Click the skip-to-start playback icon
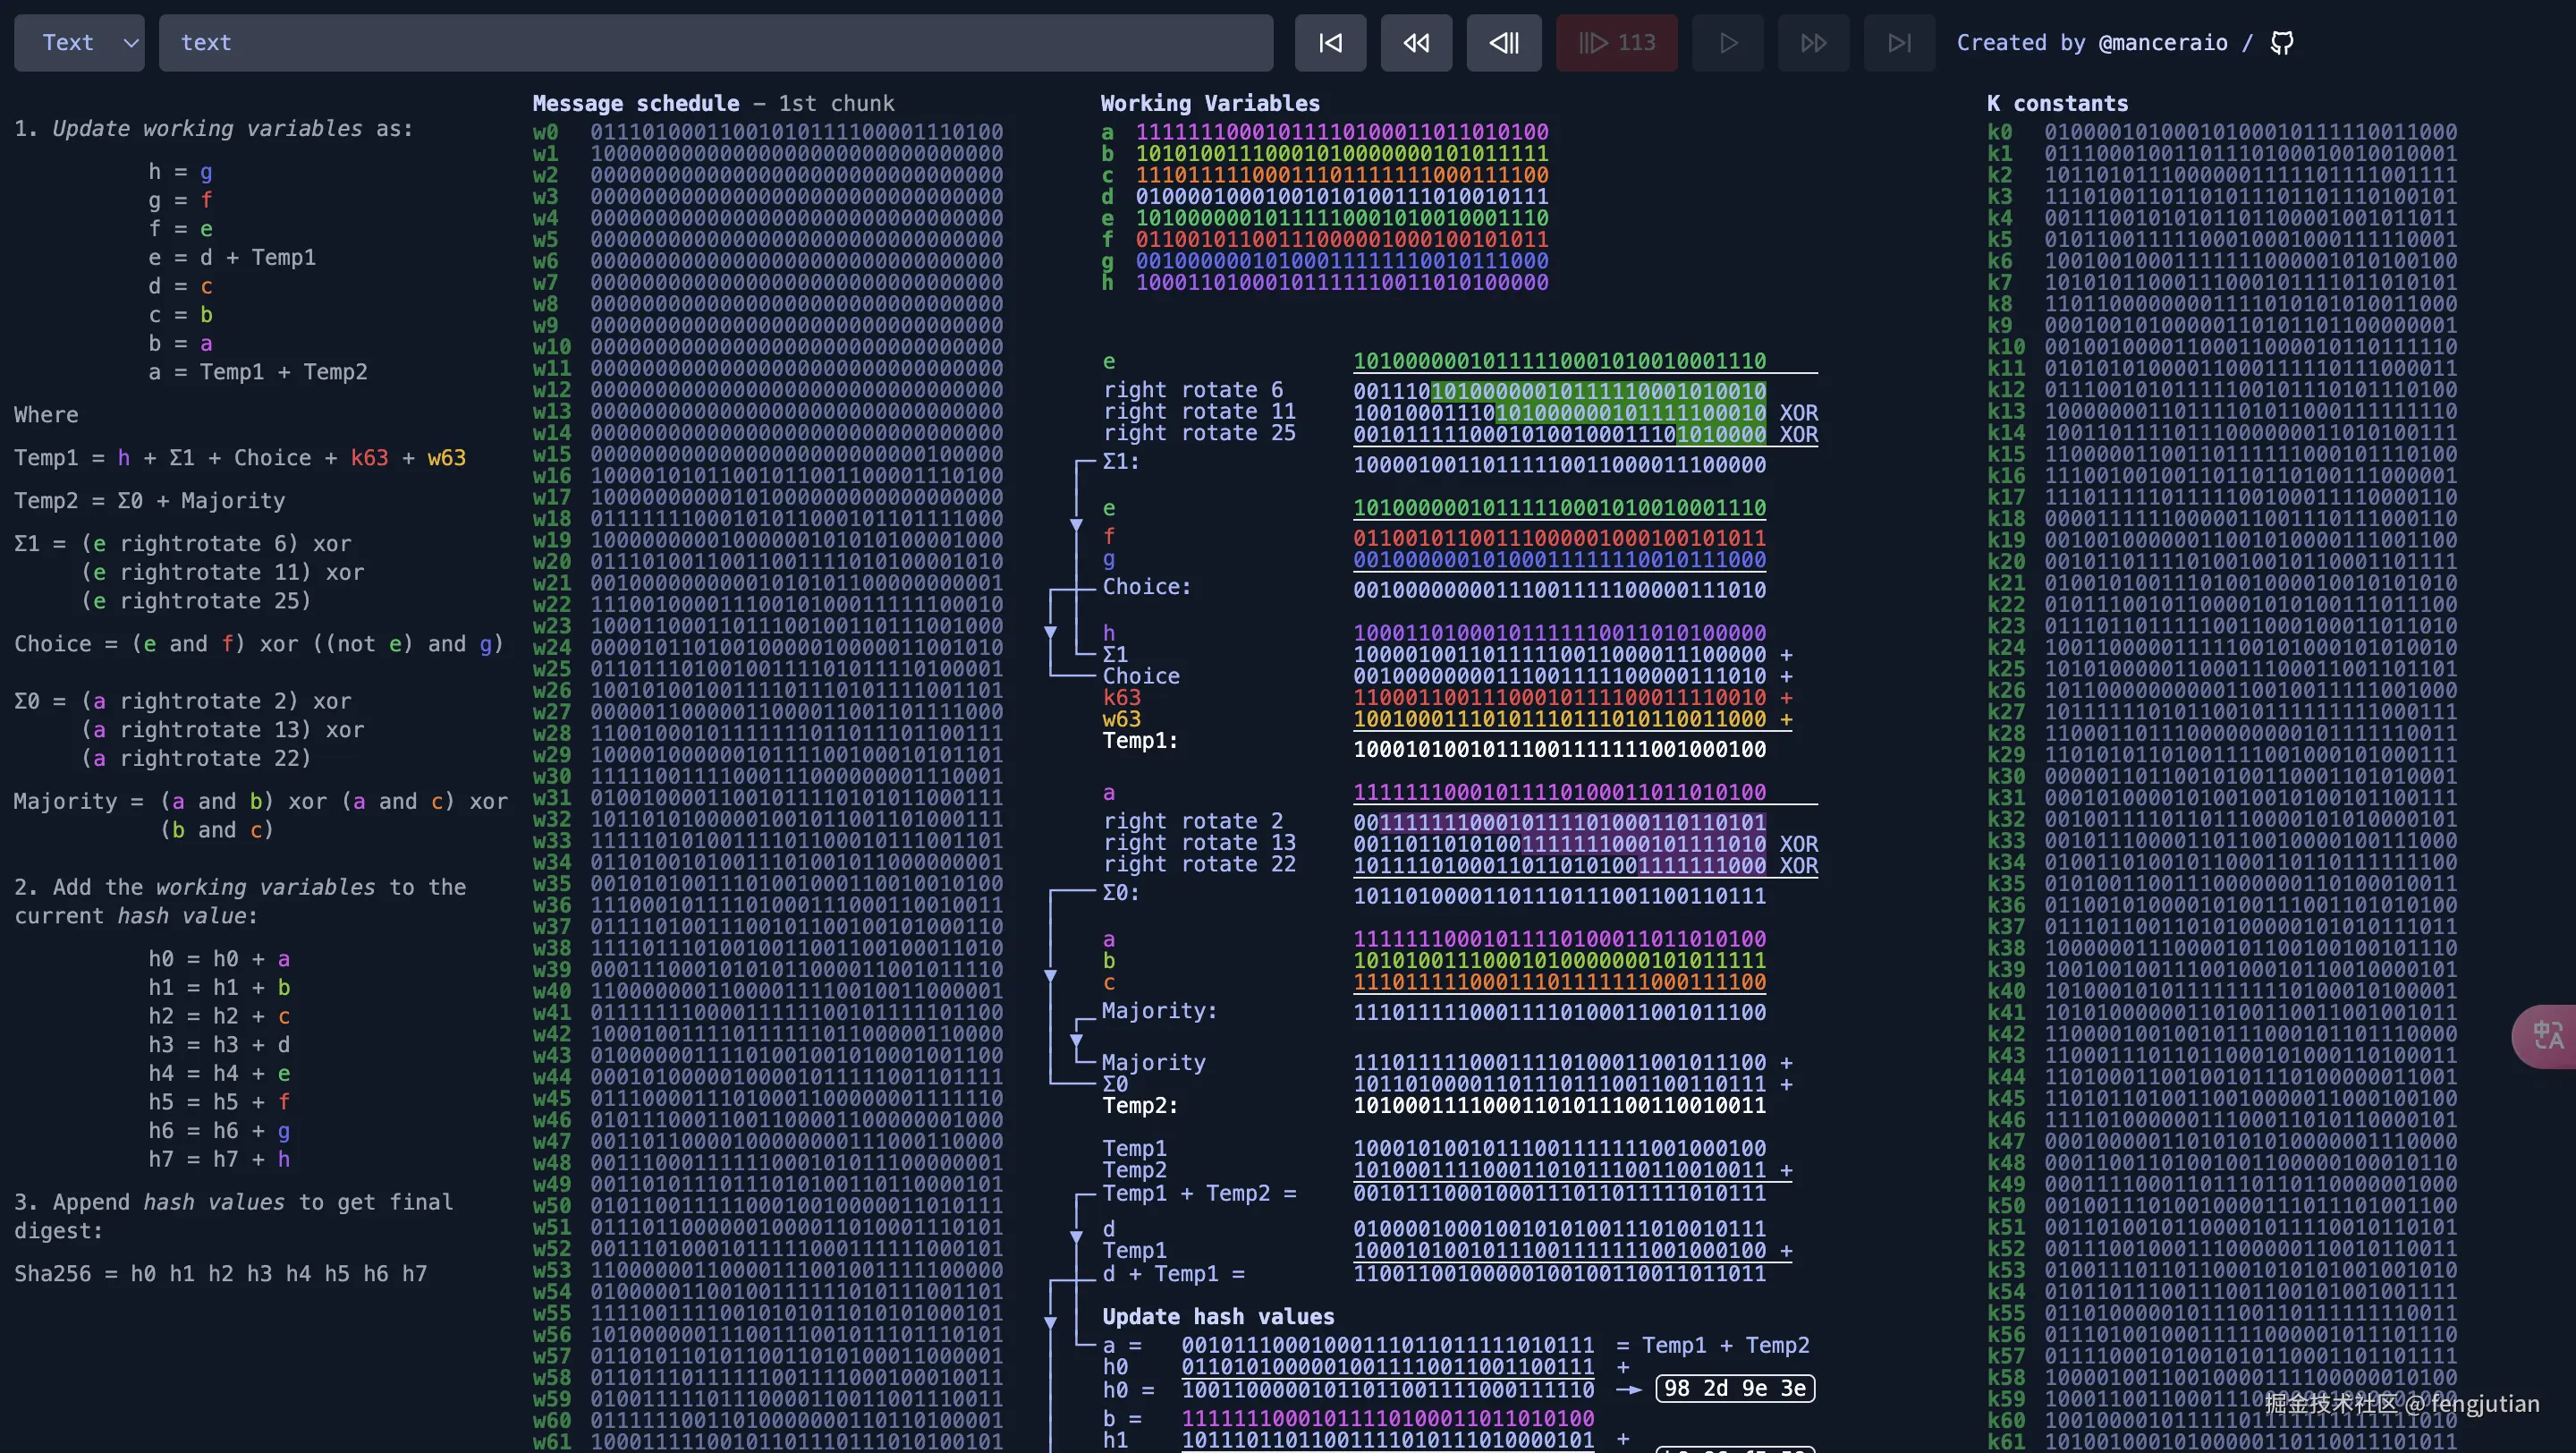 click(1330, 43)
